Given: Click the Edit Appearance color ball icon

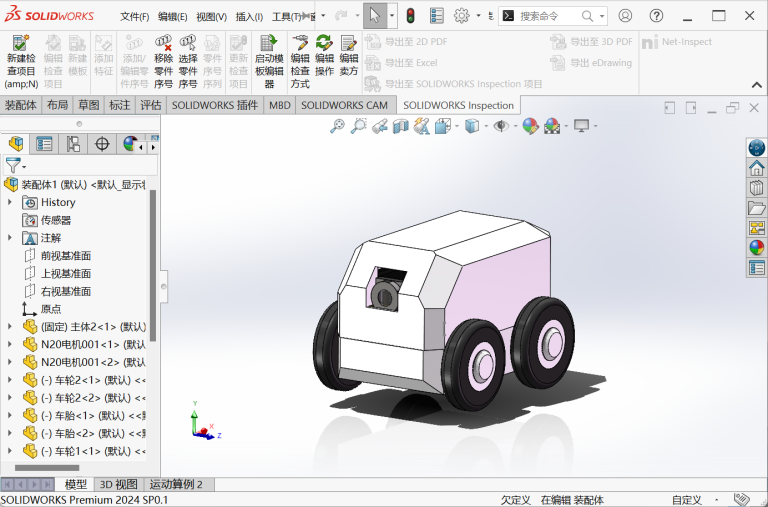Looking at the screenshot, I should pyautogui.click(x=530, y=126).
